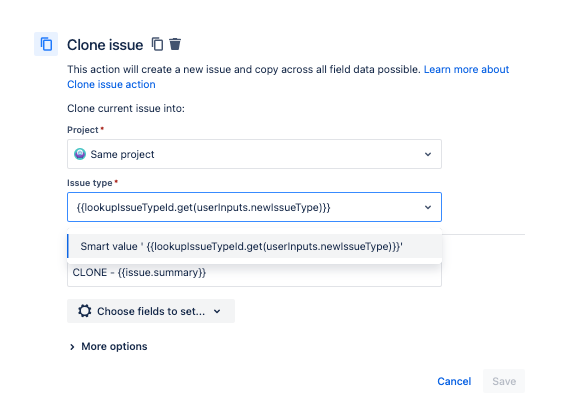Click inside the Issue type smart value field
Screen dimensions: 572x419
244,207
